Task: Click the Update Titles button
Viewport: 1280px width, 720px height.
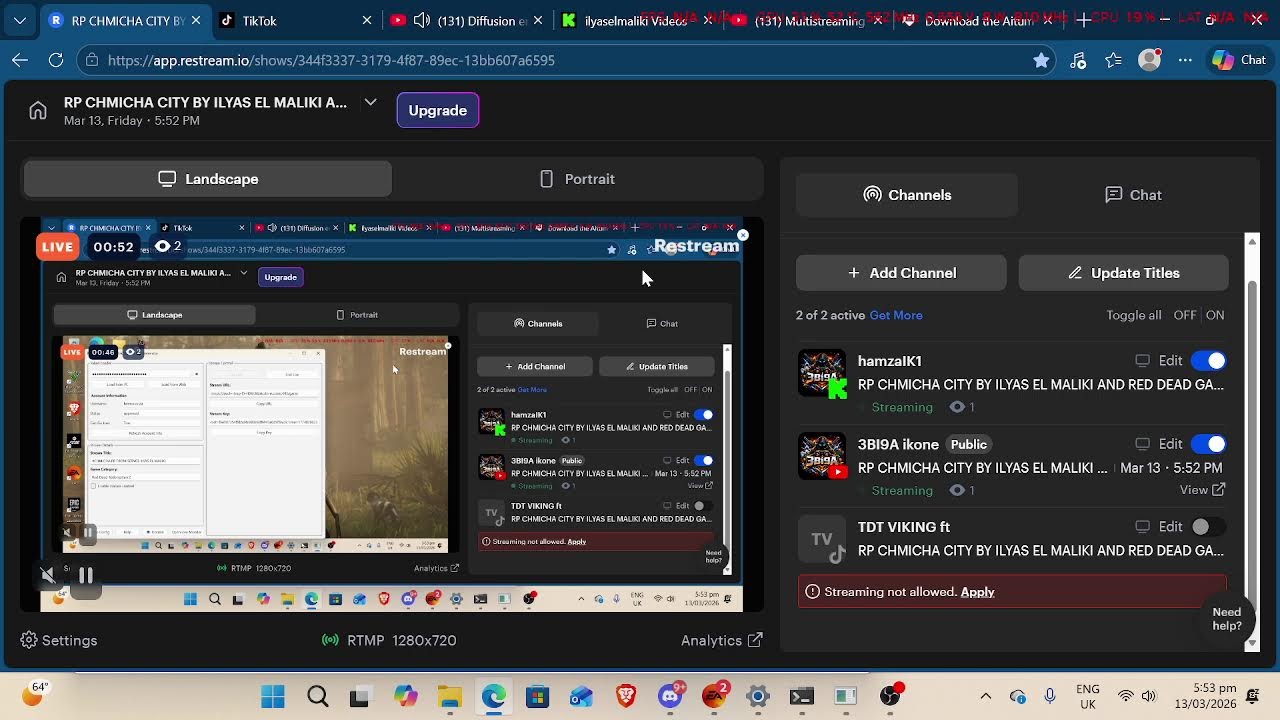Action: 1123,273
